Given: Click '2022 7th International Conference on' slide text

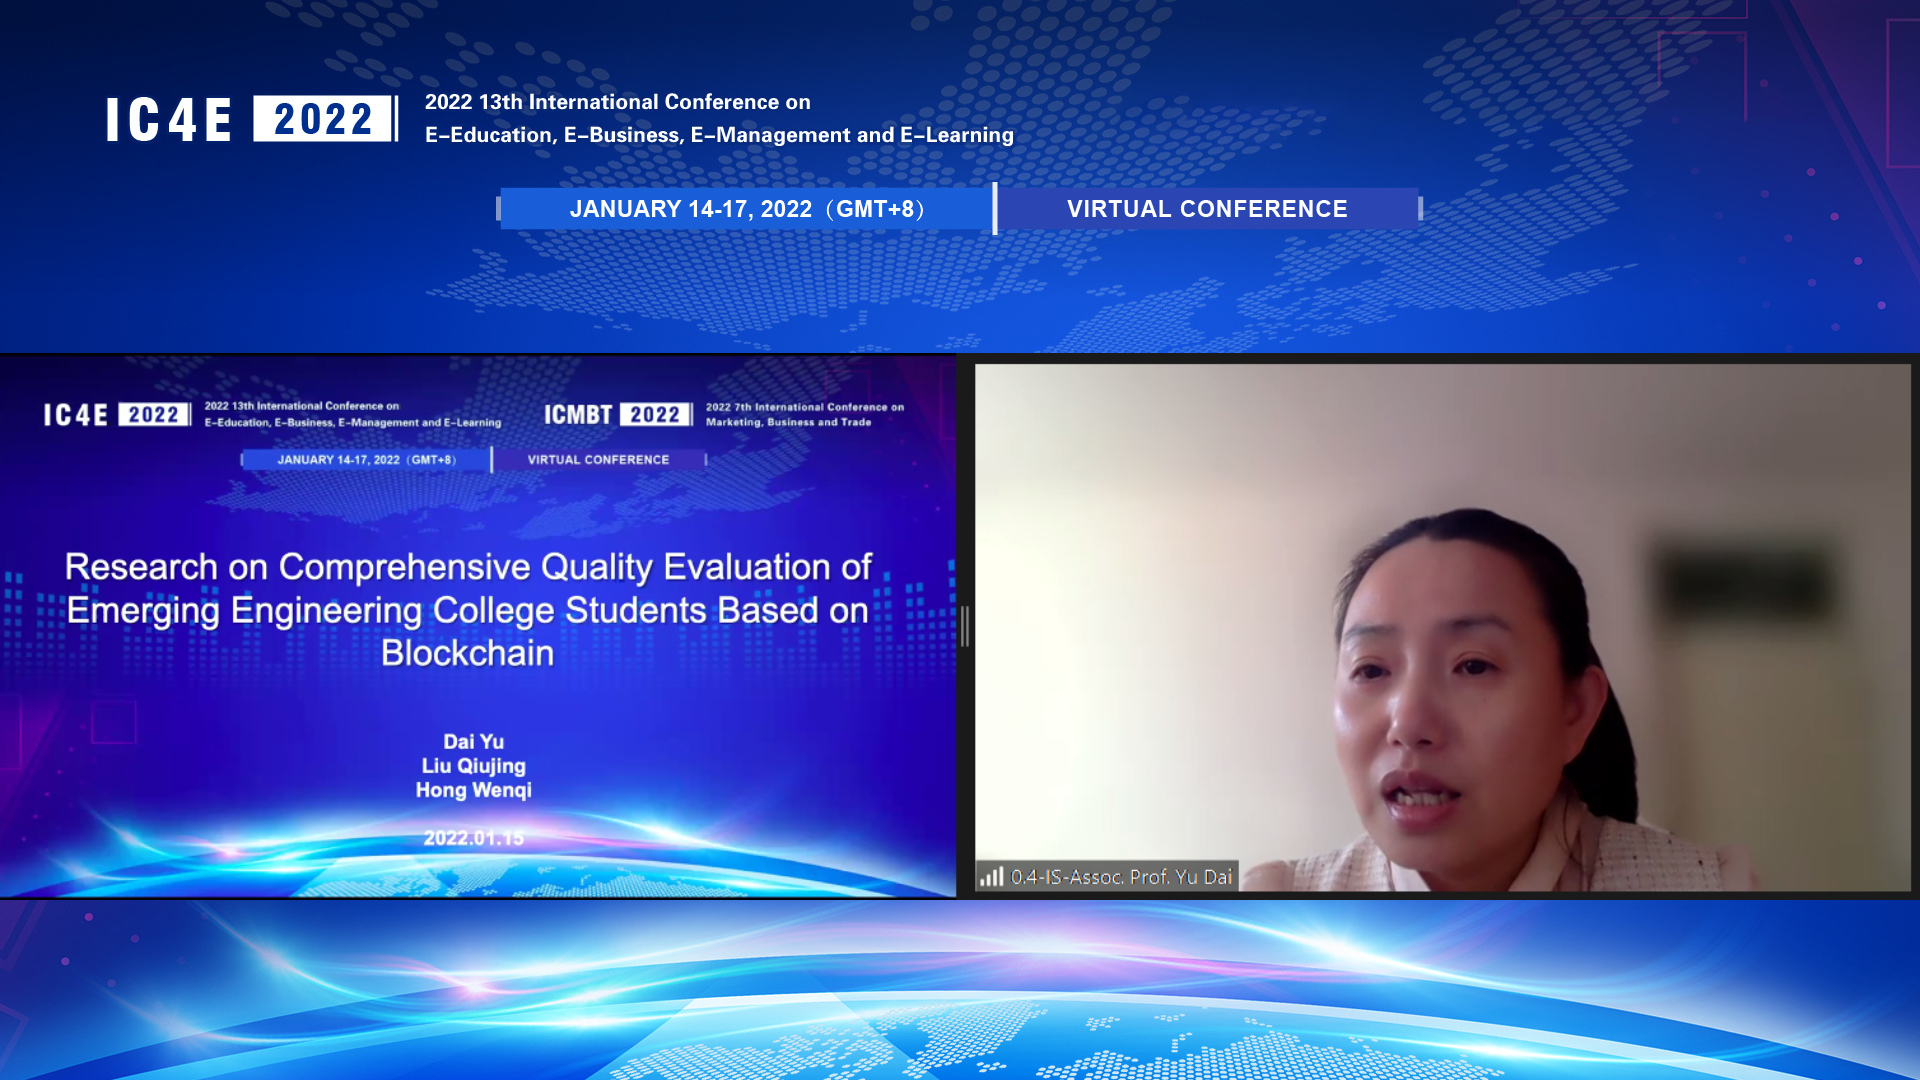Looking at the screenshot, I should tap(805, 407).
